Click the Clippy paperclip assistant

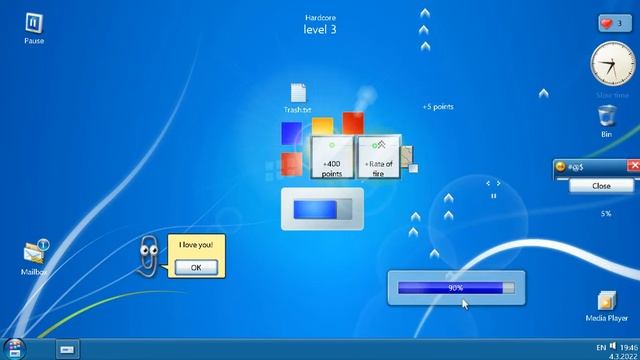click(149, 256)
